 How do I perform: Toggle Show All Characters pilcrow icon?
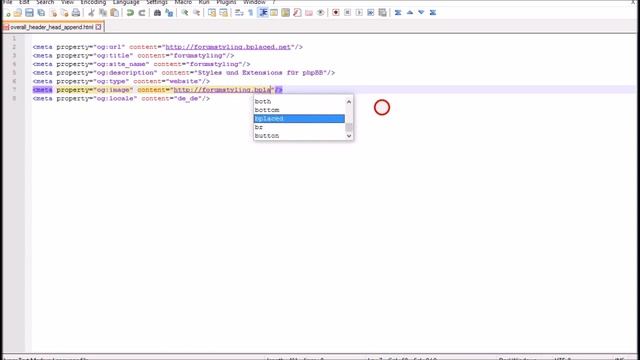[x=251, y=13]
